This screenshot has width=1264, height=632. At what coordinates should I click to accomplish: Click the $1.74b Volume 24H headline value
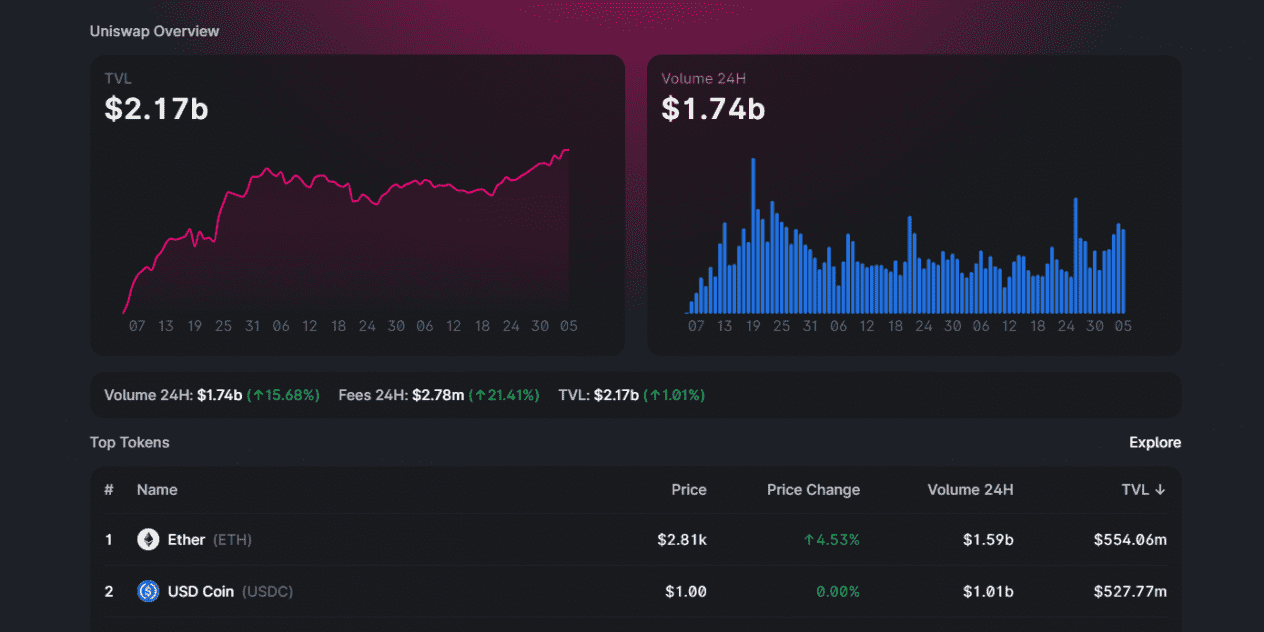tap(714, 108)
